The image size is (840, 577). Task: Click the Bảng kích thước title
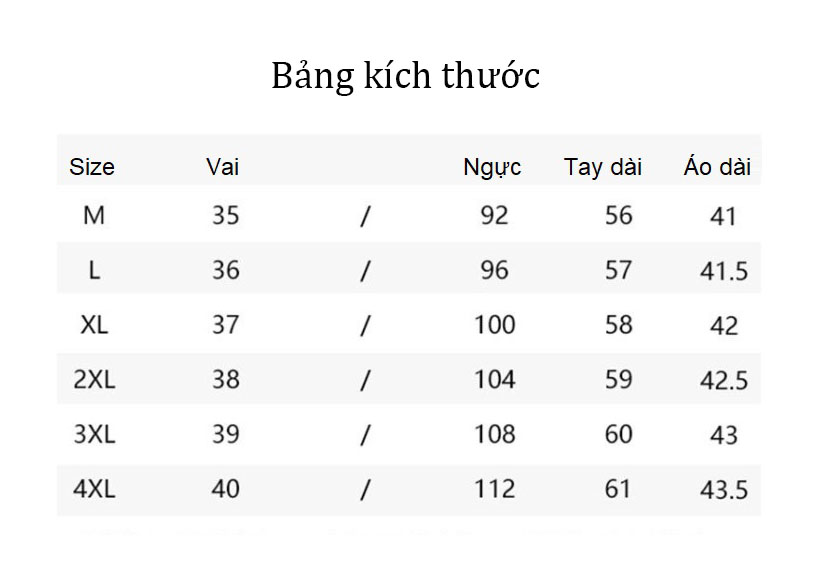pyautogui.click(x=406, y=76)
